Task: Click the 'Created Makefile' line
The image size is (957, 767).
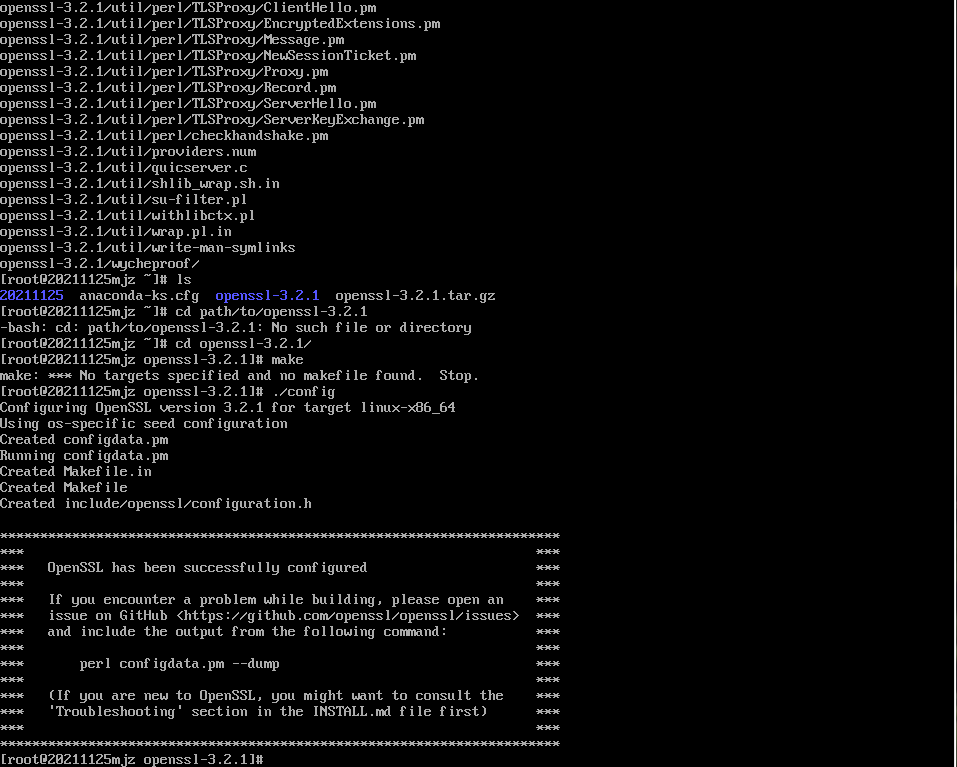Action: [64, 488]
